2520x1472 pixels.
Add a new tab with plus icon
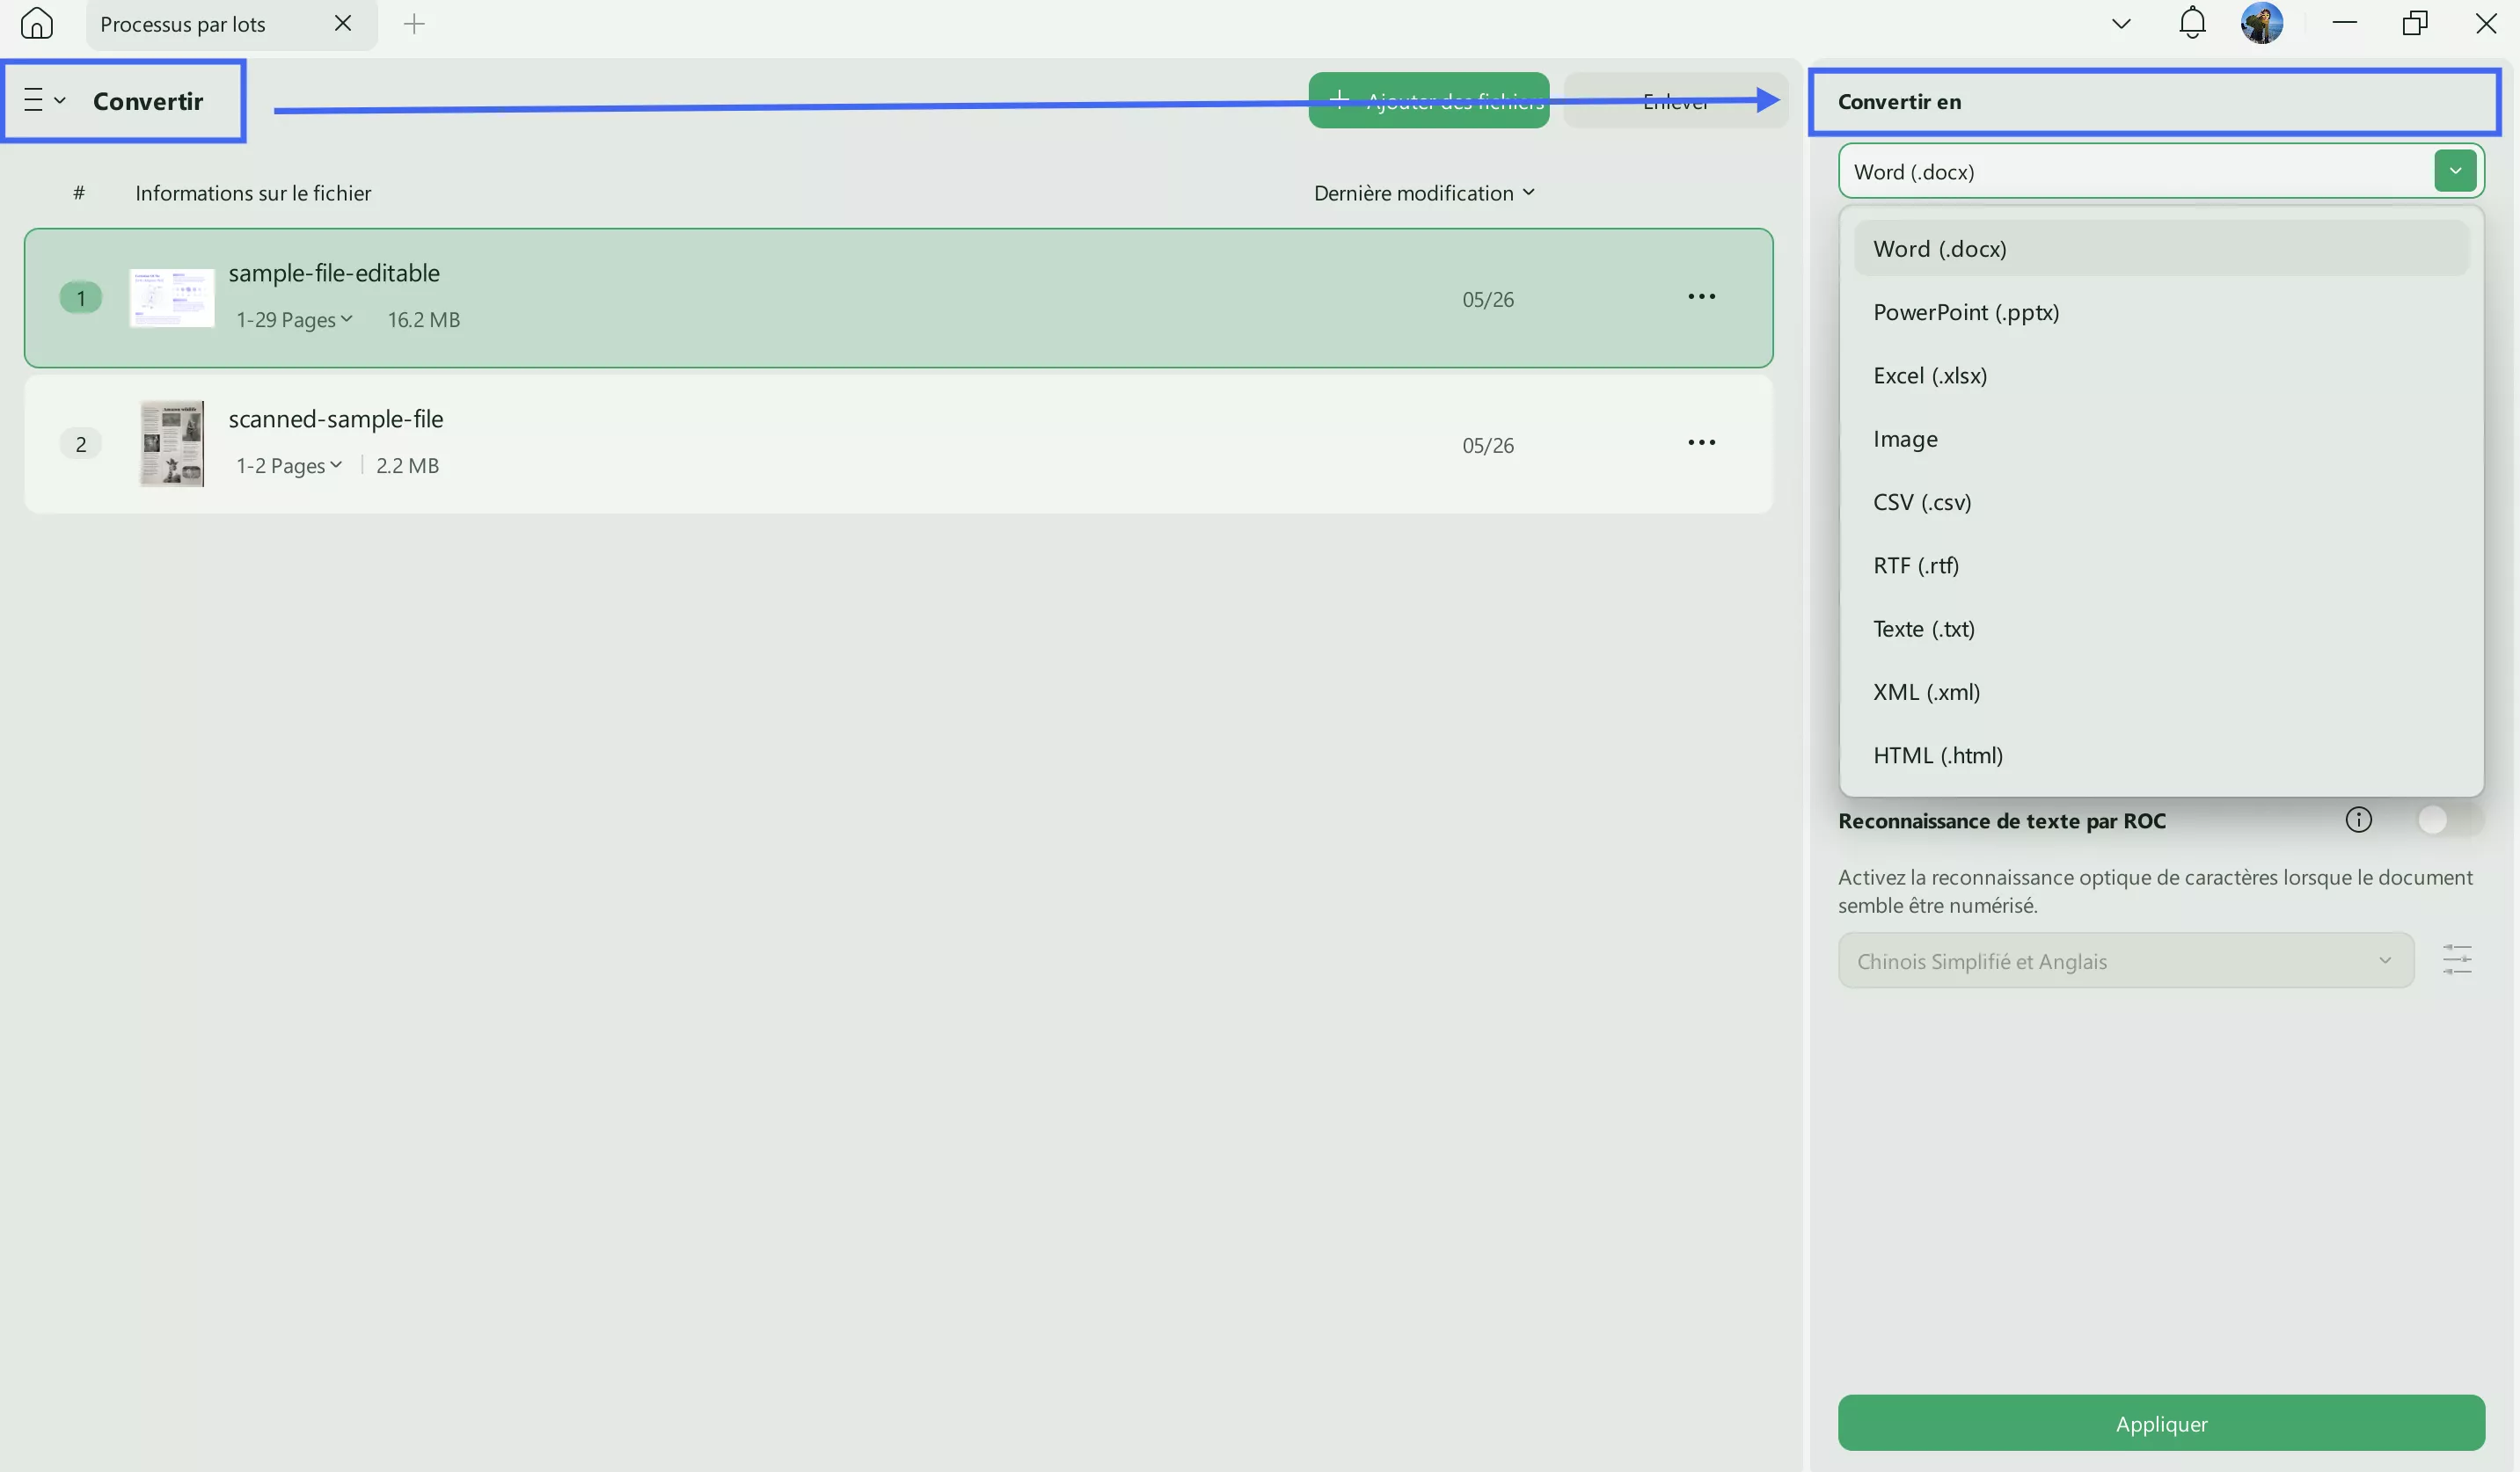(414, 24)
